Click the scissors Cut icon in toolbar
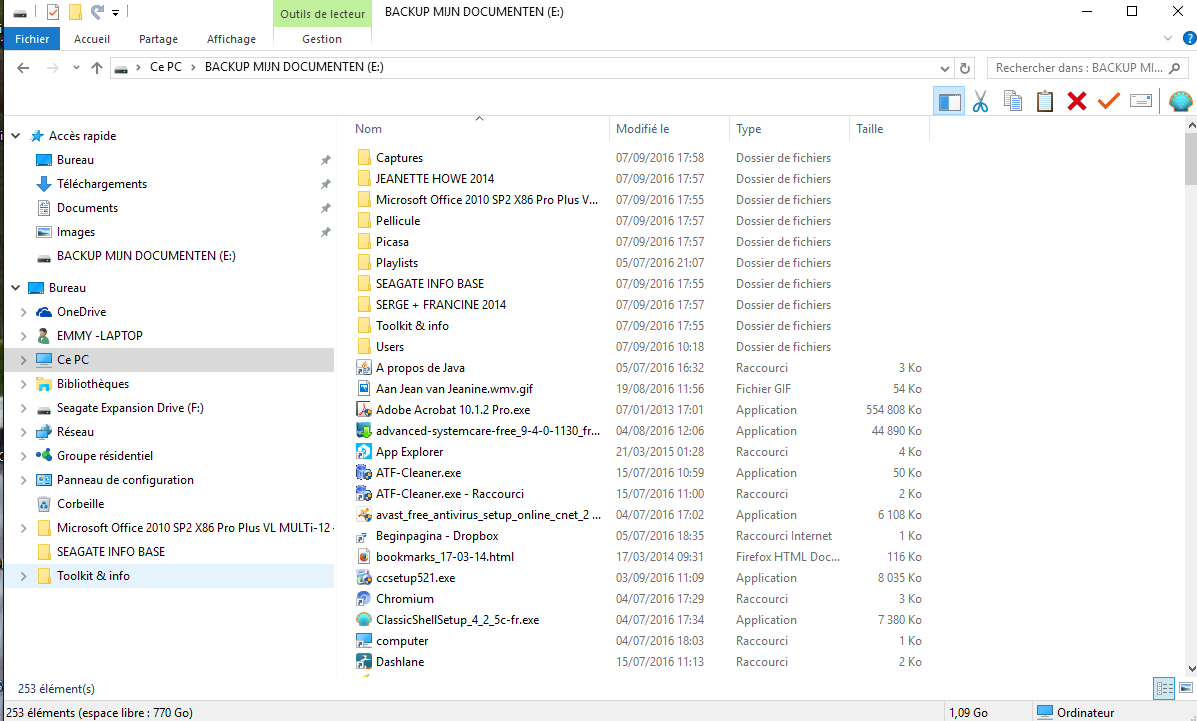The width and height of the screenshot is (1197, 721). [980, 101]
